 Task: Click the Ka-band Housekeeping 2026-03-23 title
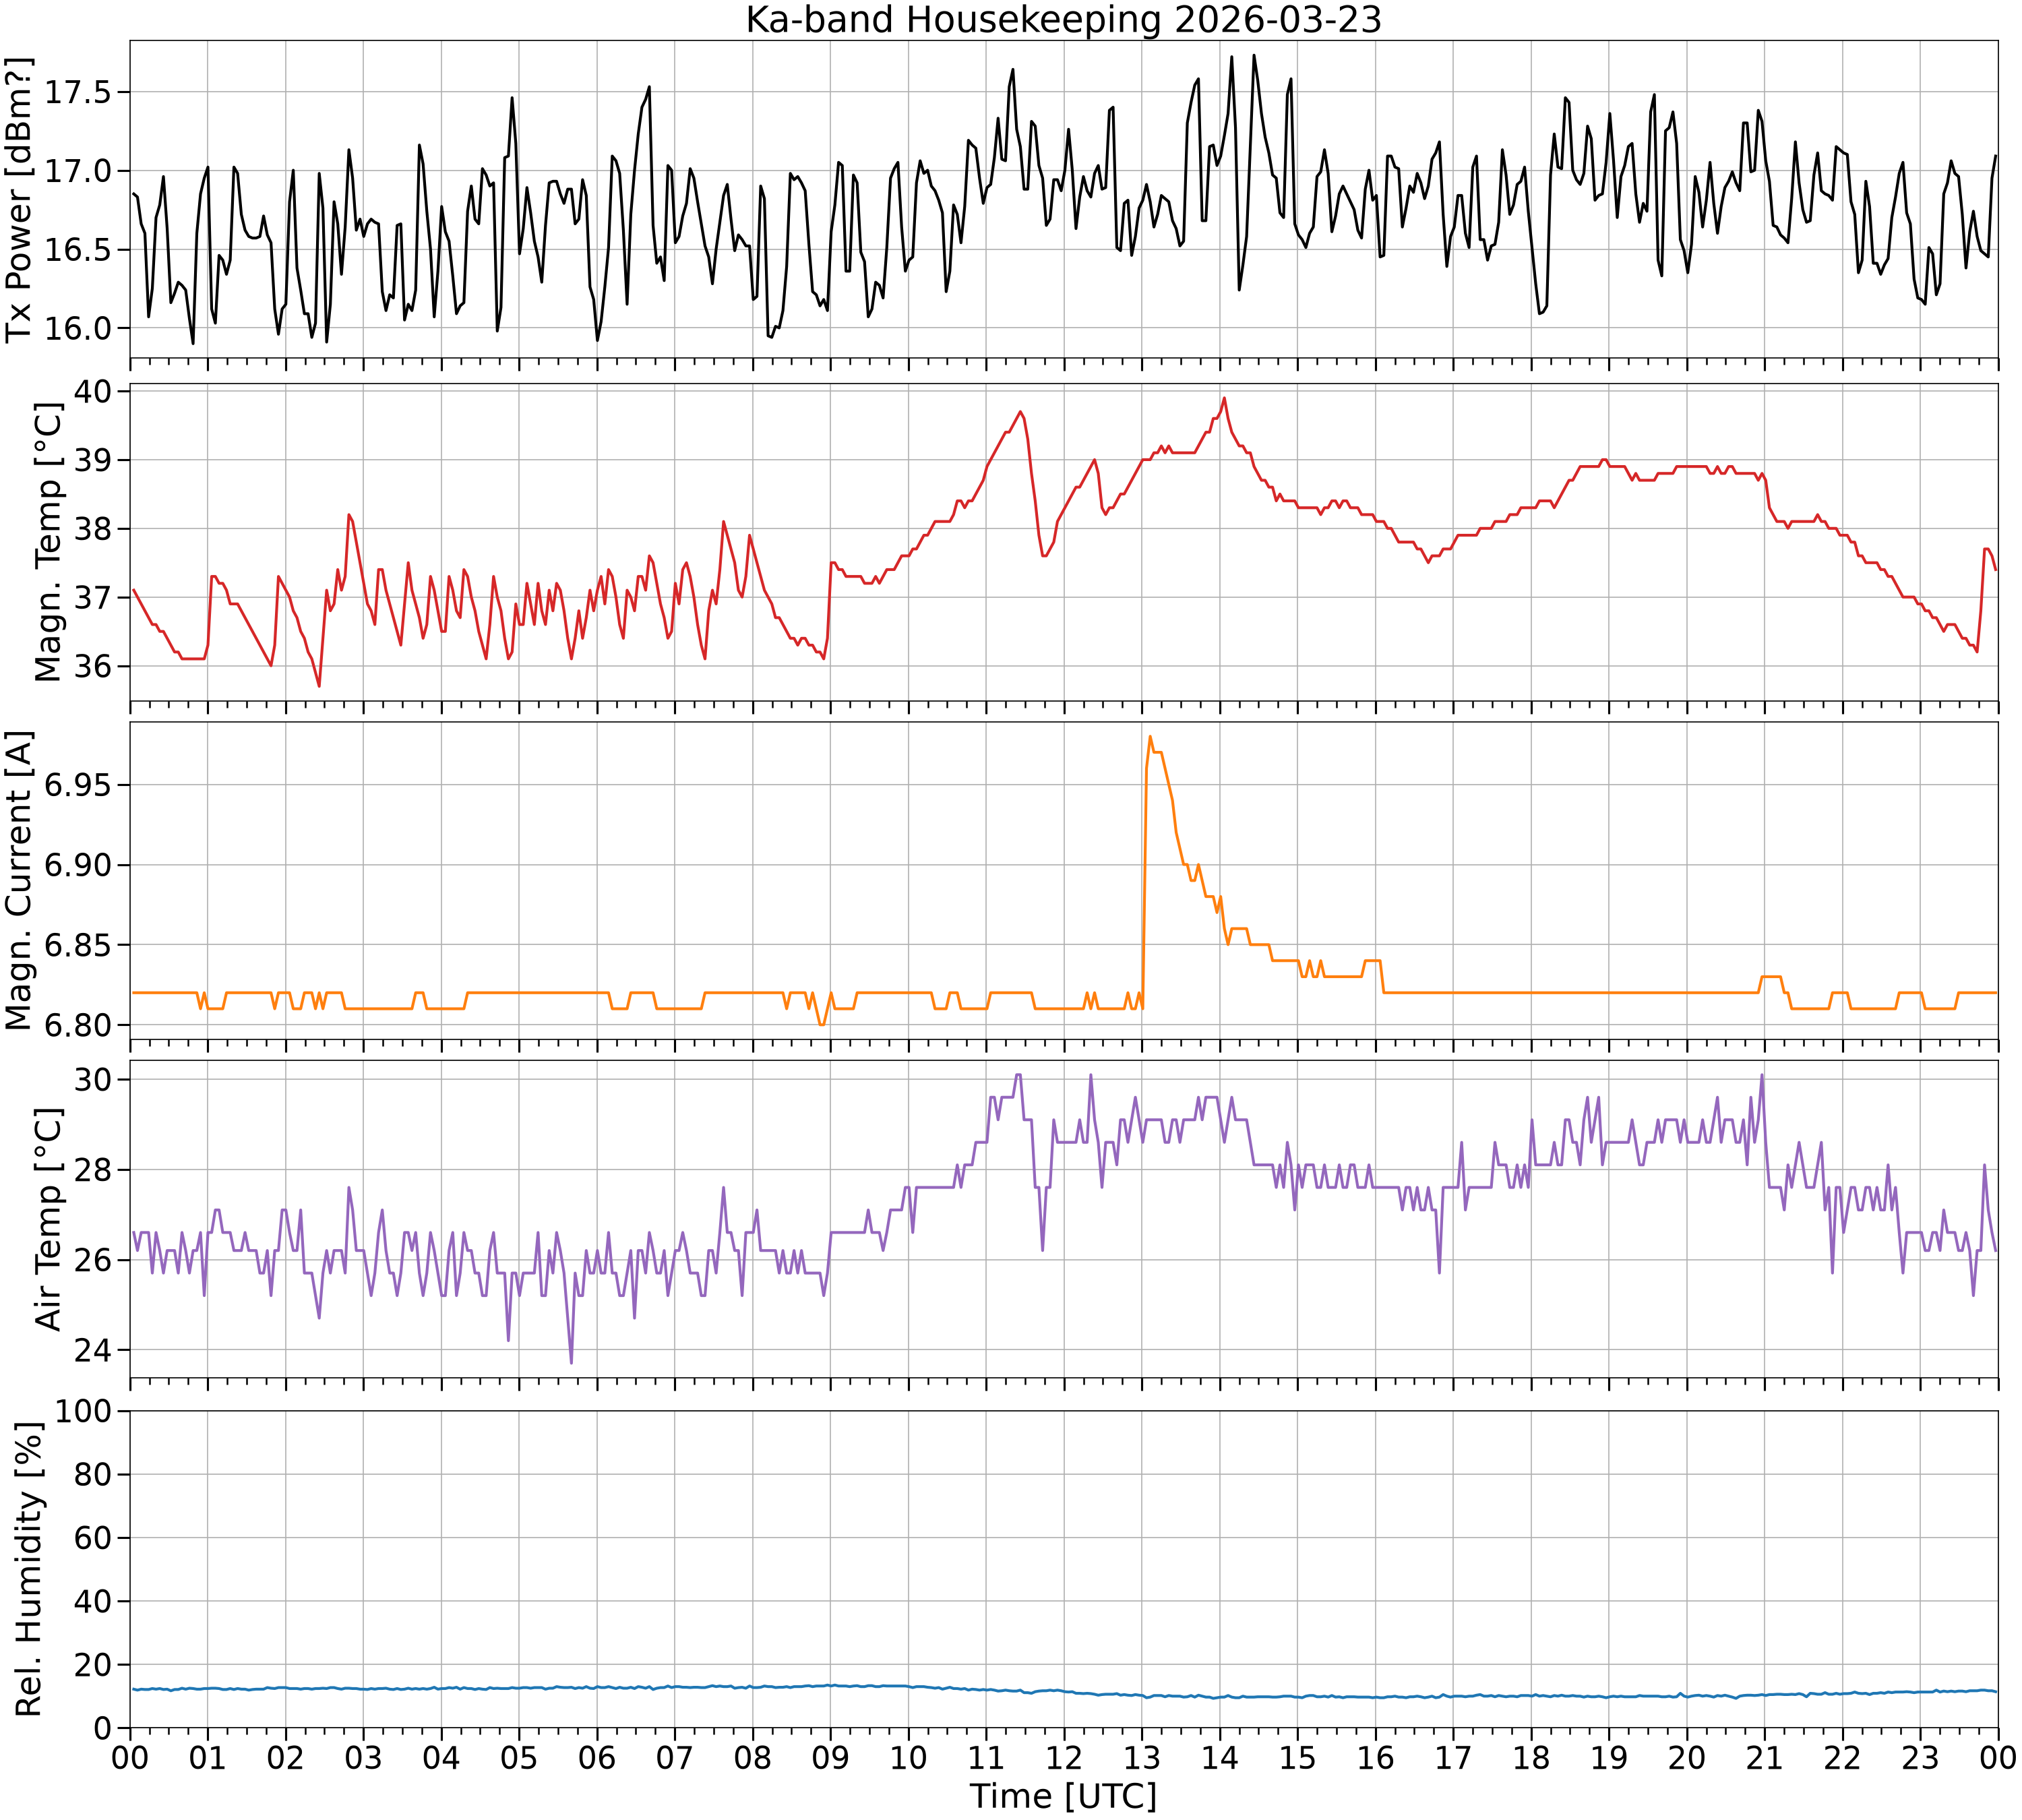pyautogui.click(x=1063, y=19)
